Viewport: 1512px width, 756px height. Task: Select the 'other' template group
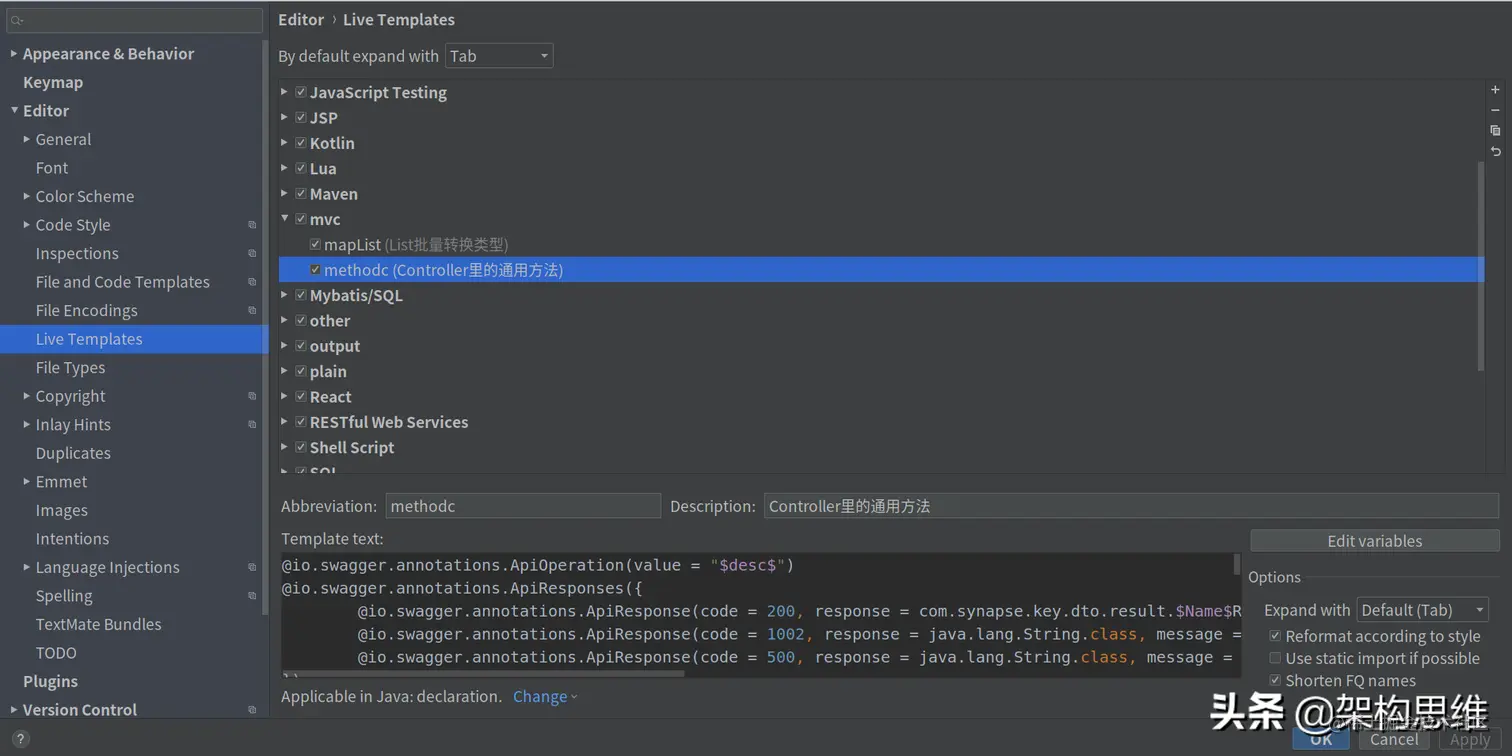click(330, 321)
